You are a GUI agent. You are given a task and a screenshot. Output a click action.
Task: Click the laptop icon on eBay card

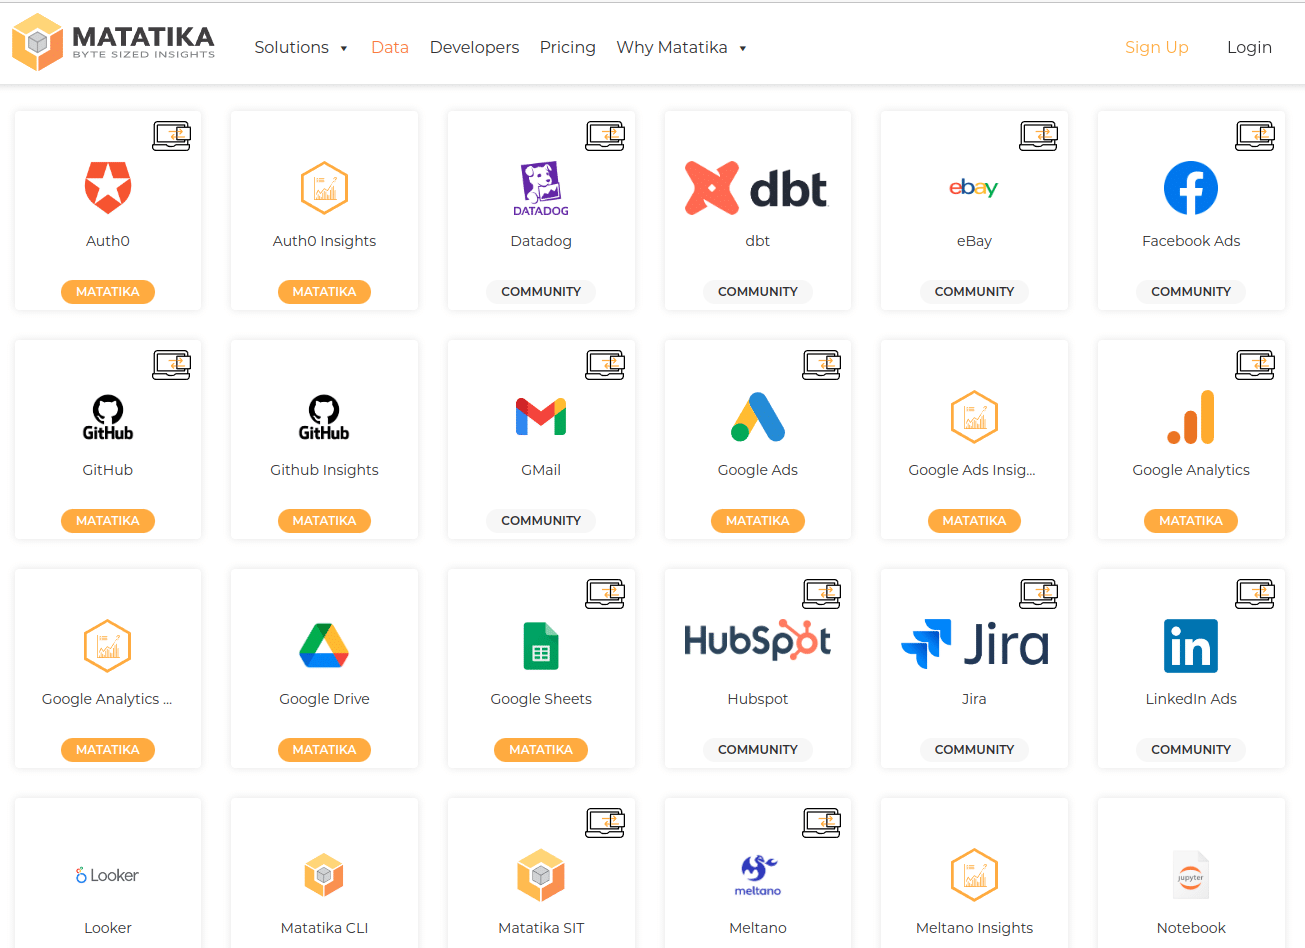[x=1038, y=136]
